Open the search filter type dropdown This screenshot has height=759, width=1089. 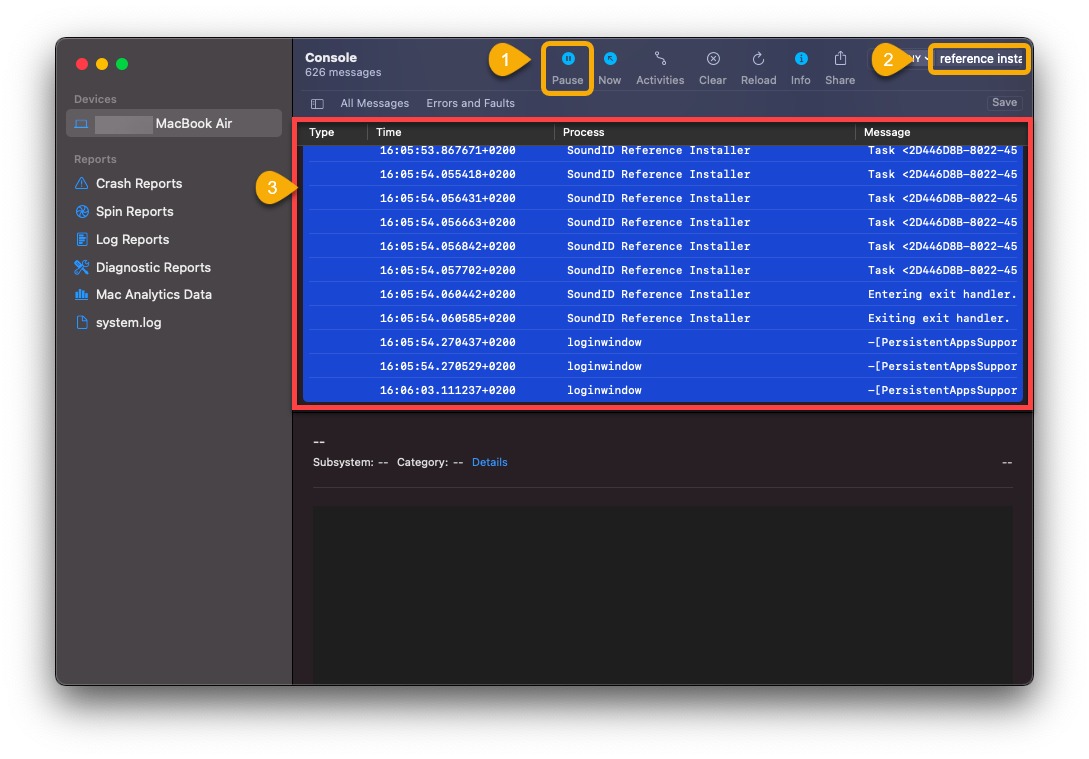click(919, 59)
